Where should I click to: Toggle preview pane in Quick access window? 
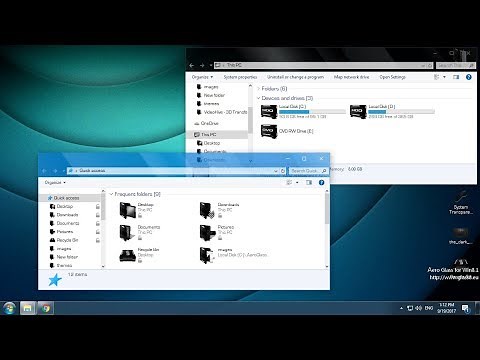pos(309,182)
